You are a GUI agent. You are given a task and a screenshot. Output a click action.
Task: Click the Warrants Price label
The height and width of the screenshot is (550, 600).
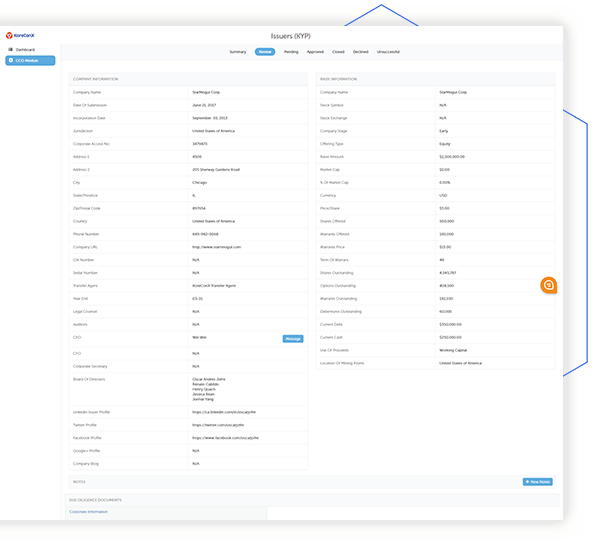pos(332,247)
